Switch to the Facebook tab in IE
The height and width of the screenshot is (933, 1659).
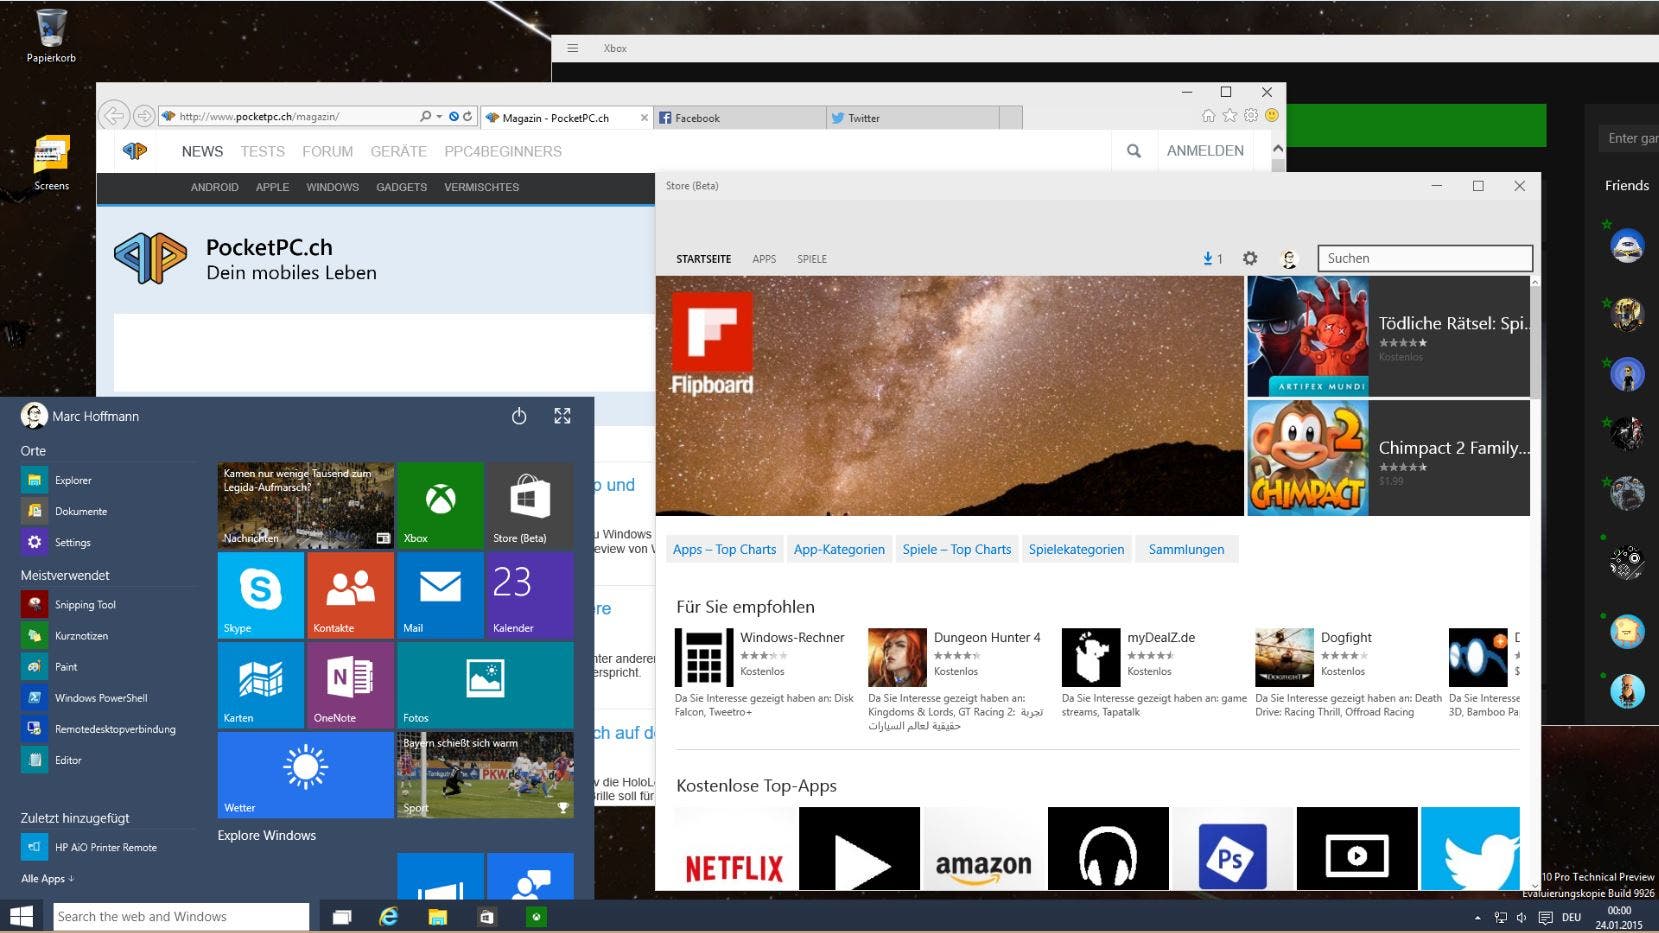[x=742, y=118]
